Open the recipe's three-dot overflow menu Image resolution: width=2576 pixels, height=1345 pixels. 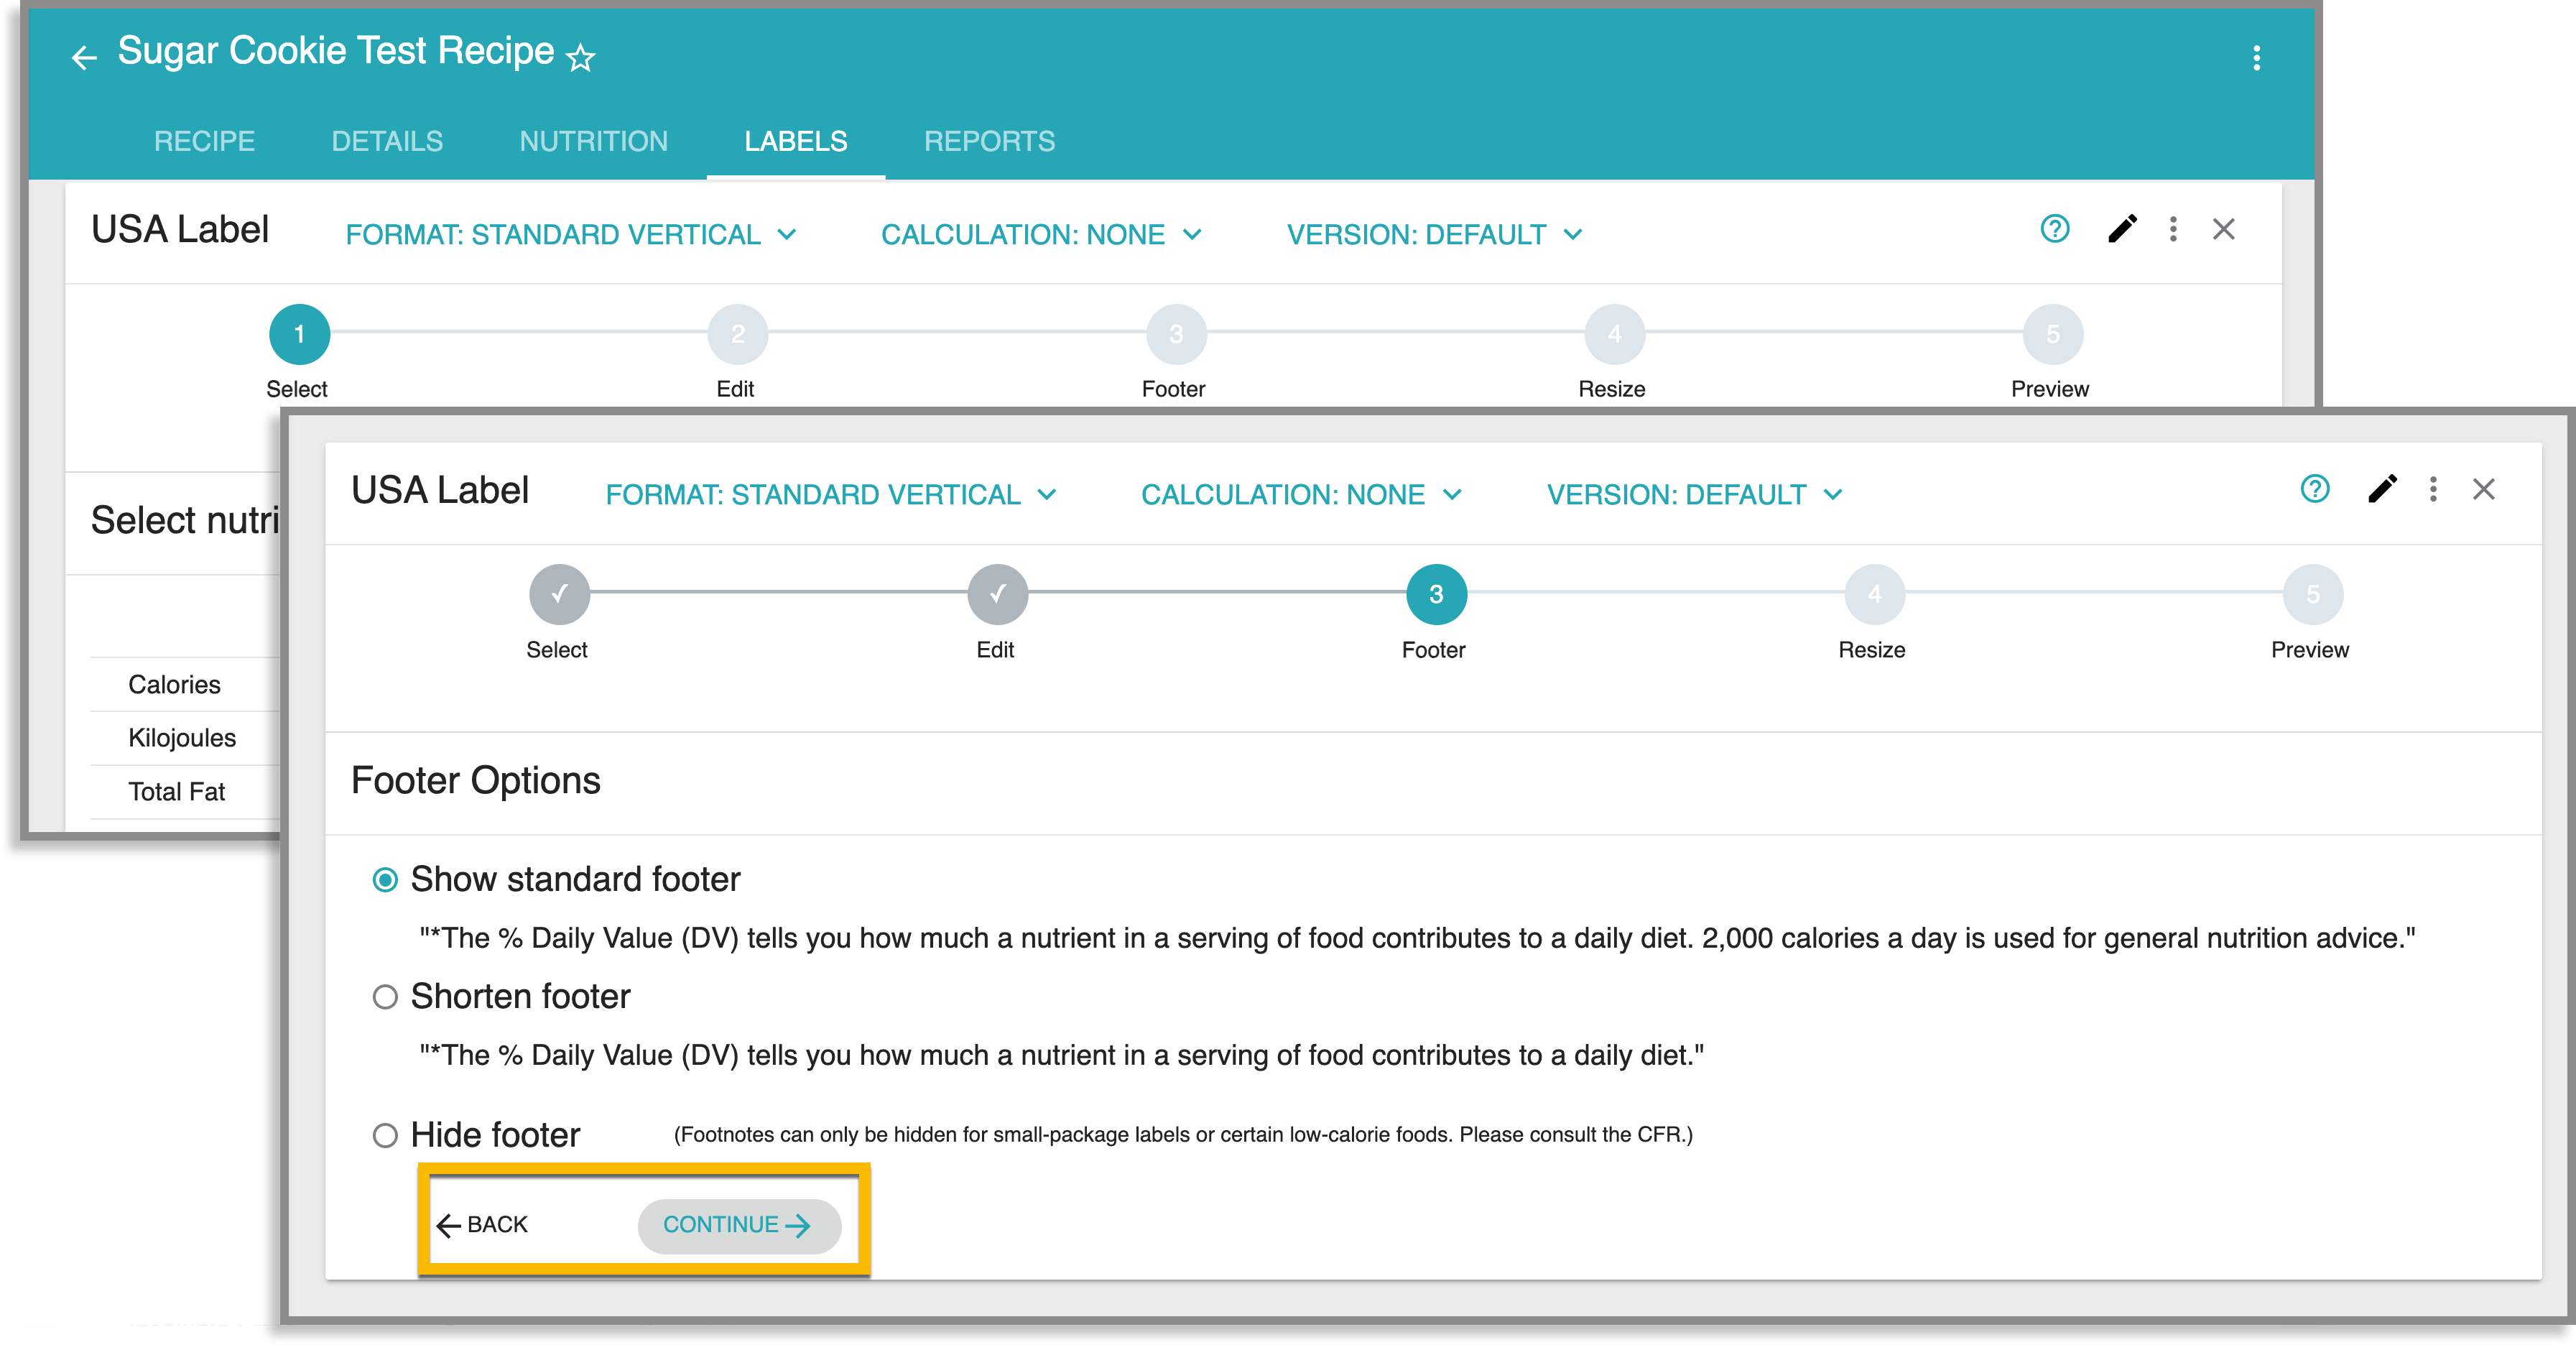pos(2256,58)
